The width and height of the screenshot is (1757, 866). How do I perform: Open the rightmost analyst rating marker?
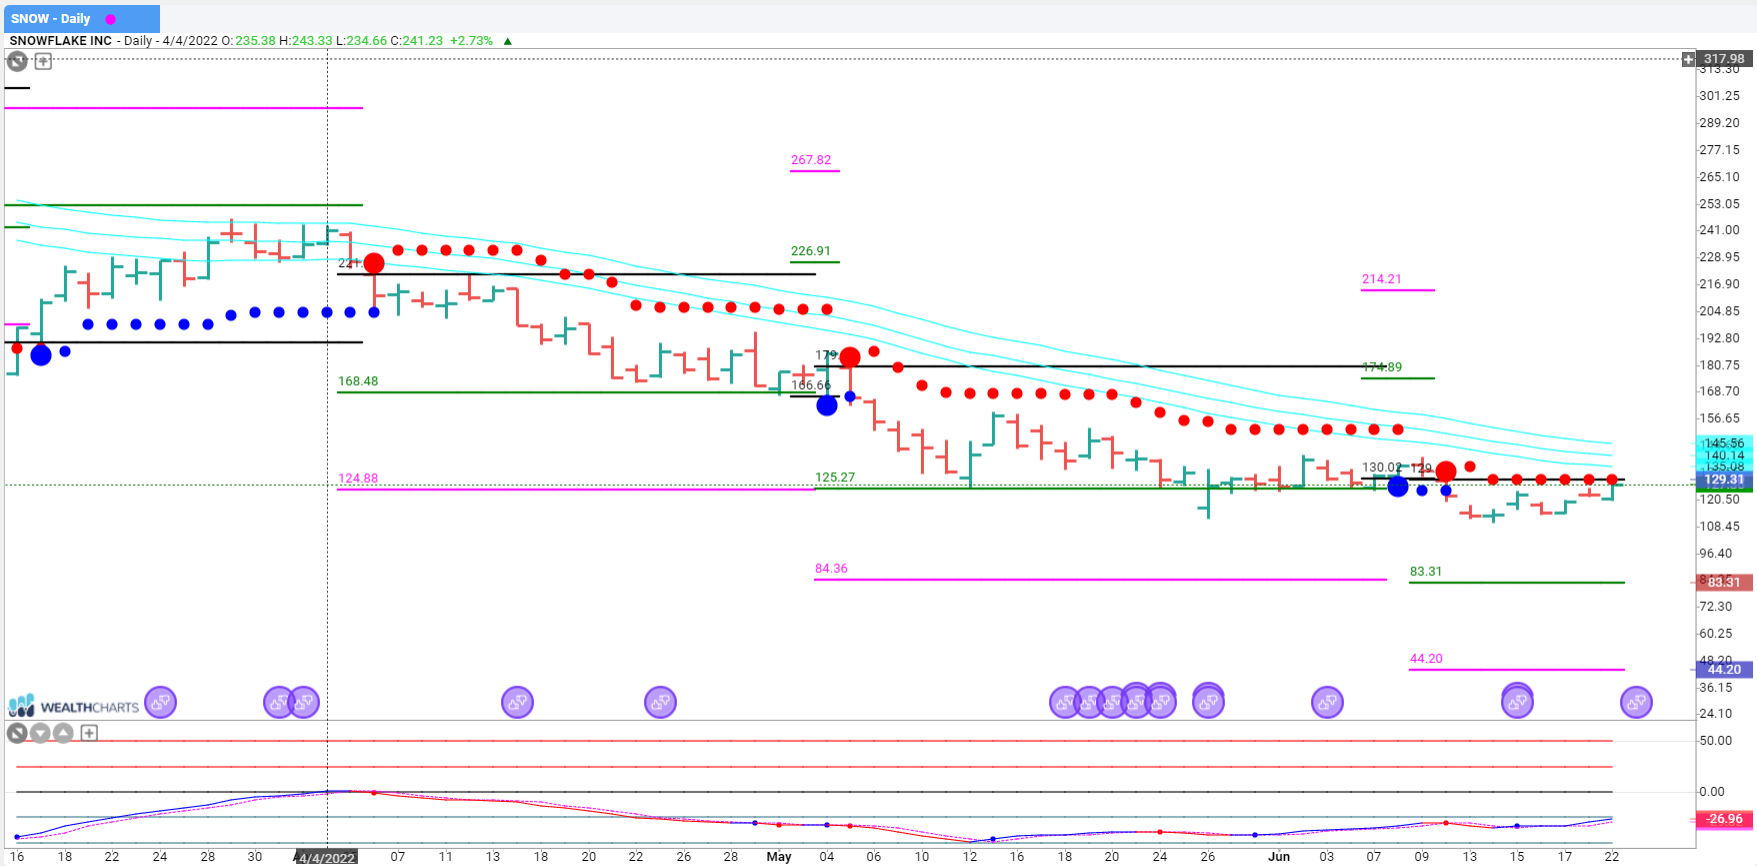coord(1636,702)
